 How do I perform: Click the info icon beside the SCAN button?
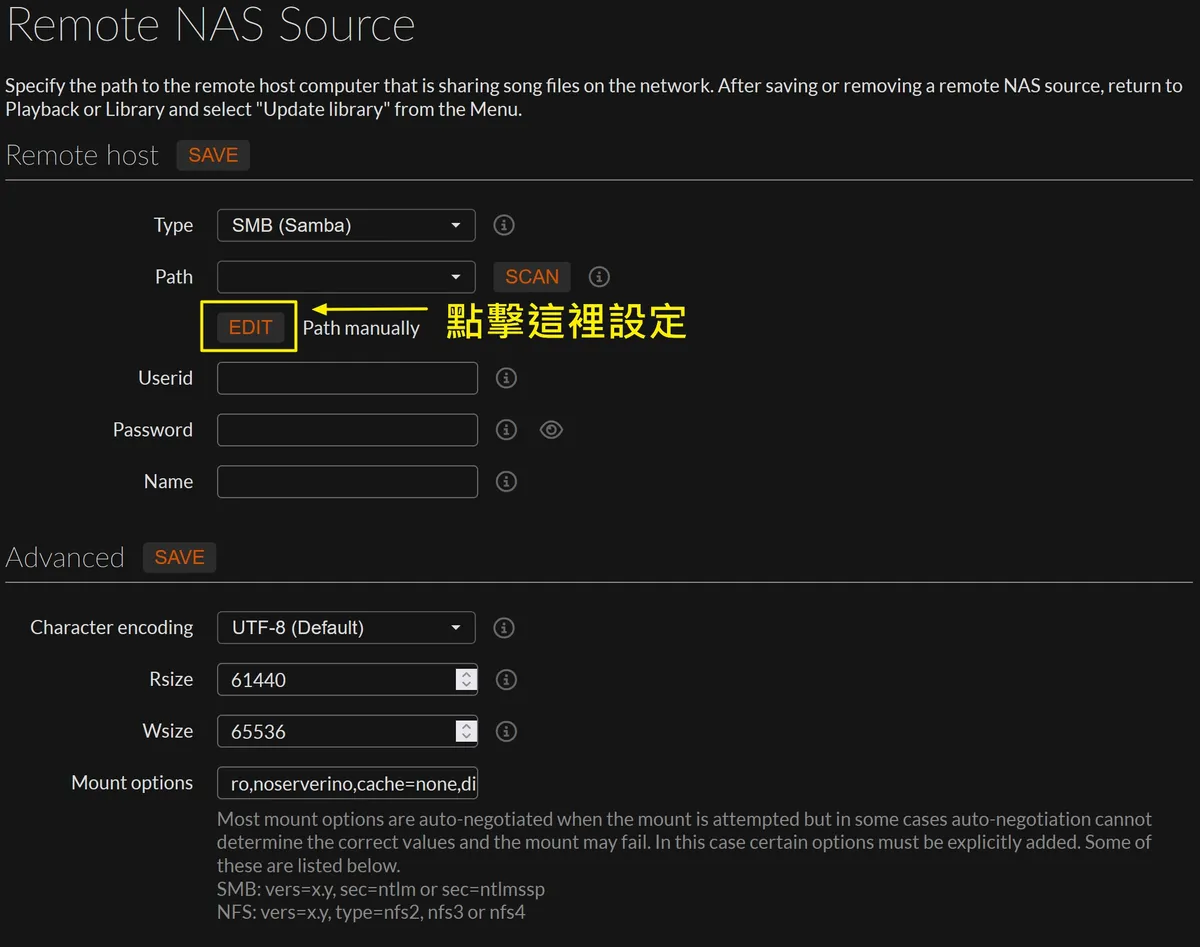[x=599, y=277]
